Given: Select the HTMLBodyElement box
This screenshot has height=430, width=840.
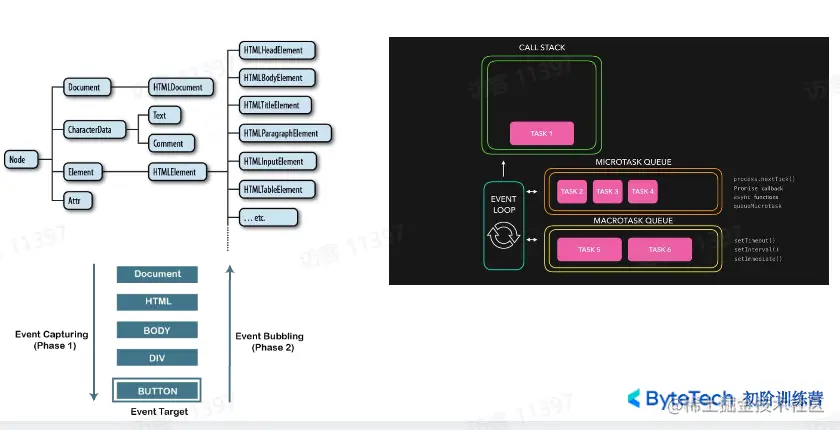Looking at the screenshot, I should coord(277,78).
